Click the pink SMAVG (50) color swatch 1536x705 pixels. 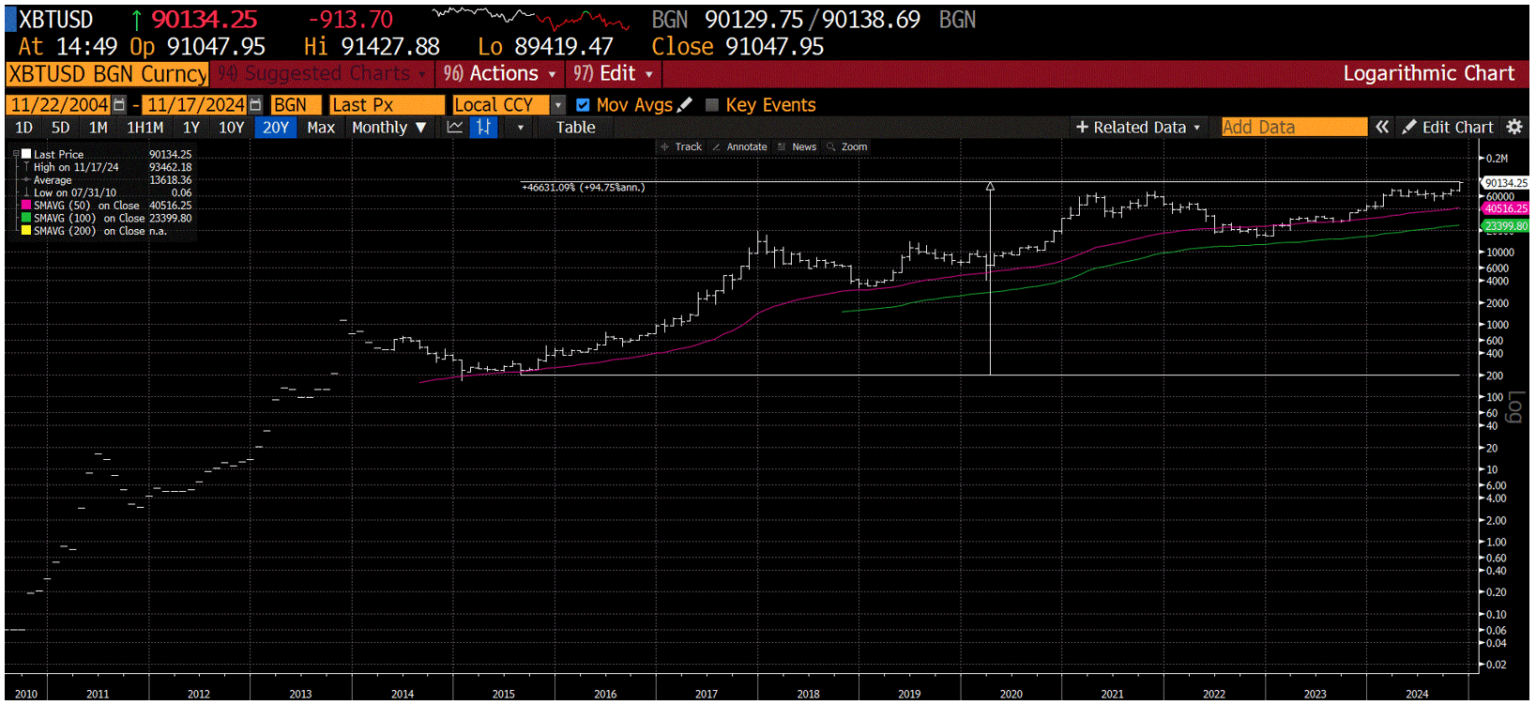pos(26,205)
